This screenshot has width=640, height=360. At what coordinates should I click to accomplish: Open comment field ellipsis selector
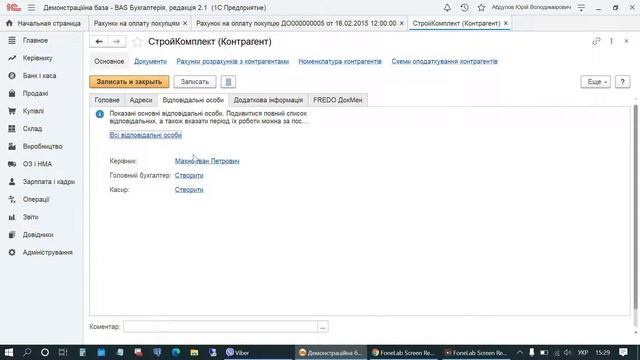[x=323, y=327]
